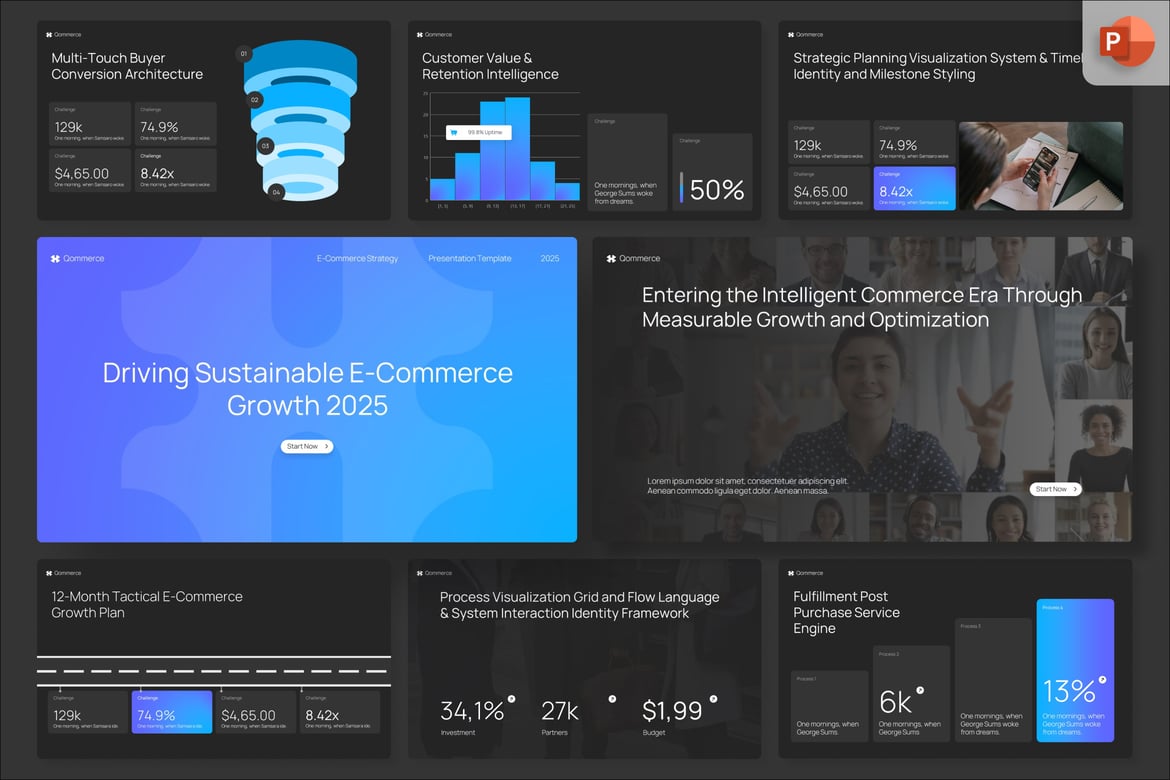Click the heading 'Entering the Intelligent Commerce Era Through'
1170x780 pixels.
point(862,295)
